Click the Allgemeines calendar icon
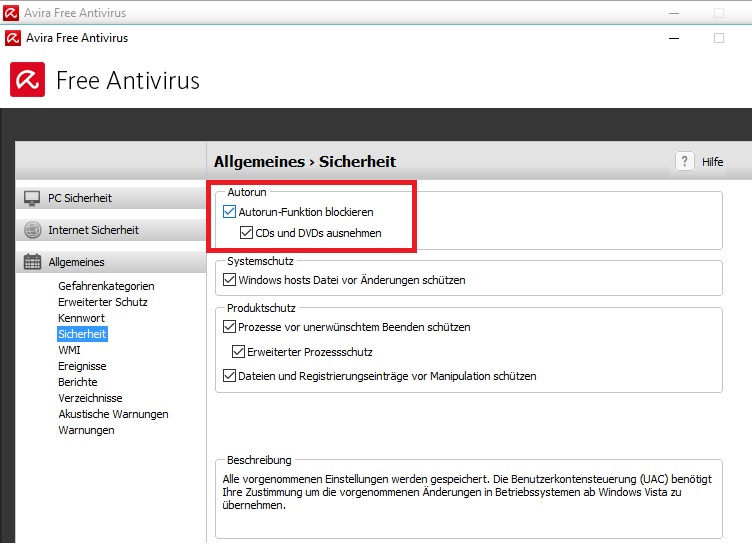Image resolution: width=752 pixels, height=551 pixels. 32,262
